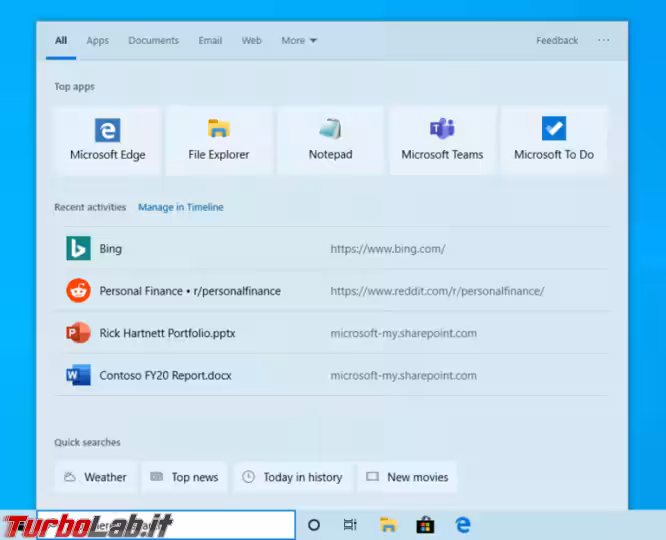The width and height of the screenshot is (666, 540).
Task: Open Microsoft Edge from Top apps
Action: (x=107, y=141)
